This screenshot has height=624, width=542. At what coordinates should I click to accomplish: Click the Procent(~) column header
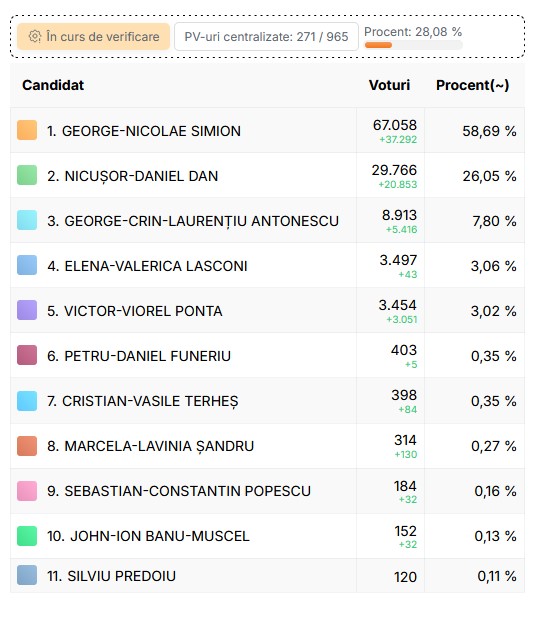472,85
